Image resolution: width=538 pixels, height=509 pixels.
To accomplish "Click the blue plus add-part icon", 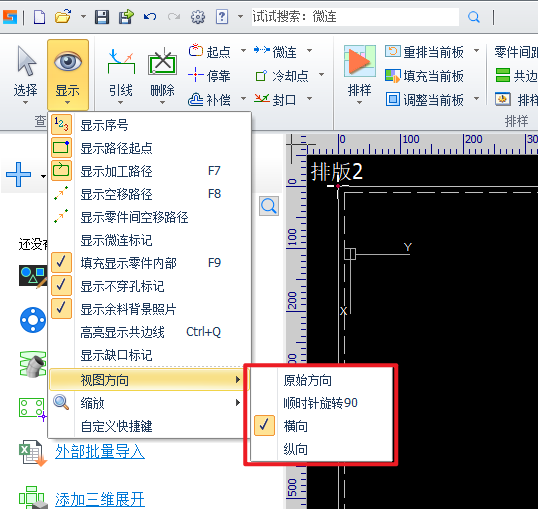I will click(x=18, y=174).
